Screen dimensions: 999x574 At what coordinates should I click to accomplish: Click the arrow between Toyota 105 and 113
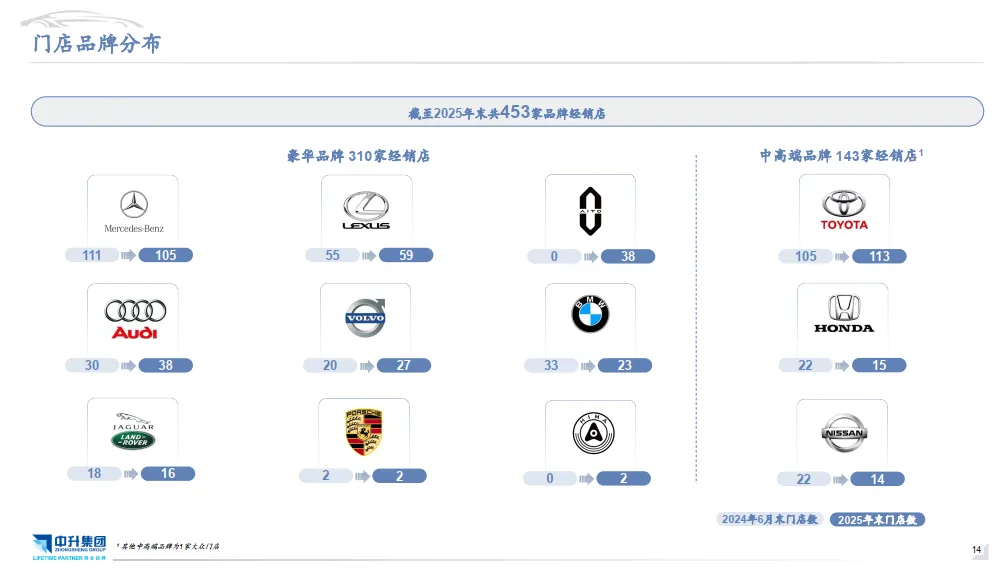point(842,257)
